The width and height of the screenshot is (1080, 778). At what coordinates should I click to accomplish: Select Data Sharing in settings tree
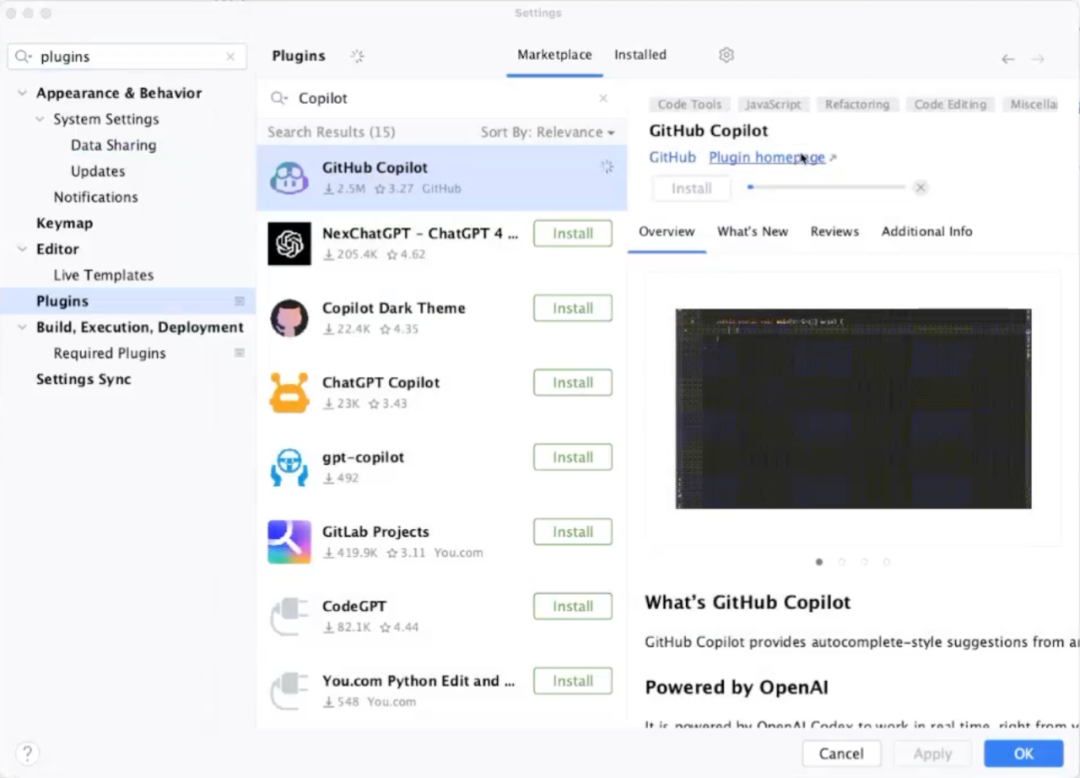[113, 145]
